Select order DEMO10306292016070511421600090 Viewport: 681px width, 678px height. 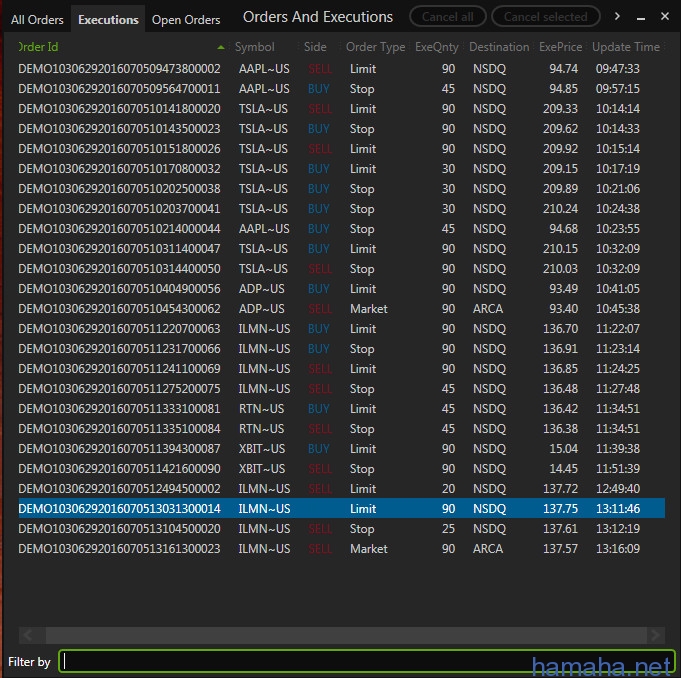(x=341, y=468)
